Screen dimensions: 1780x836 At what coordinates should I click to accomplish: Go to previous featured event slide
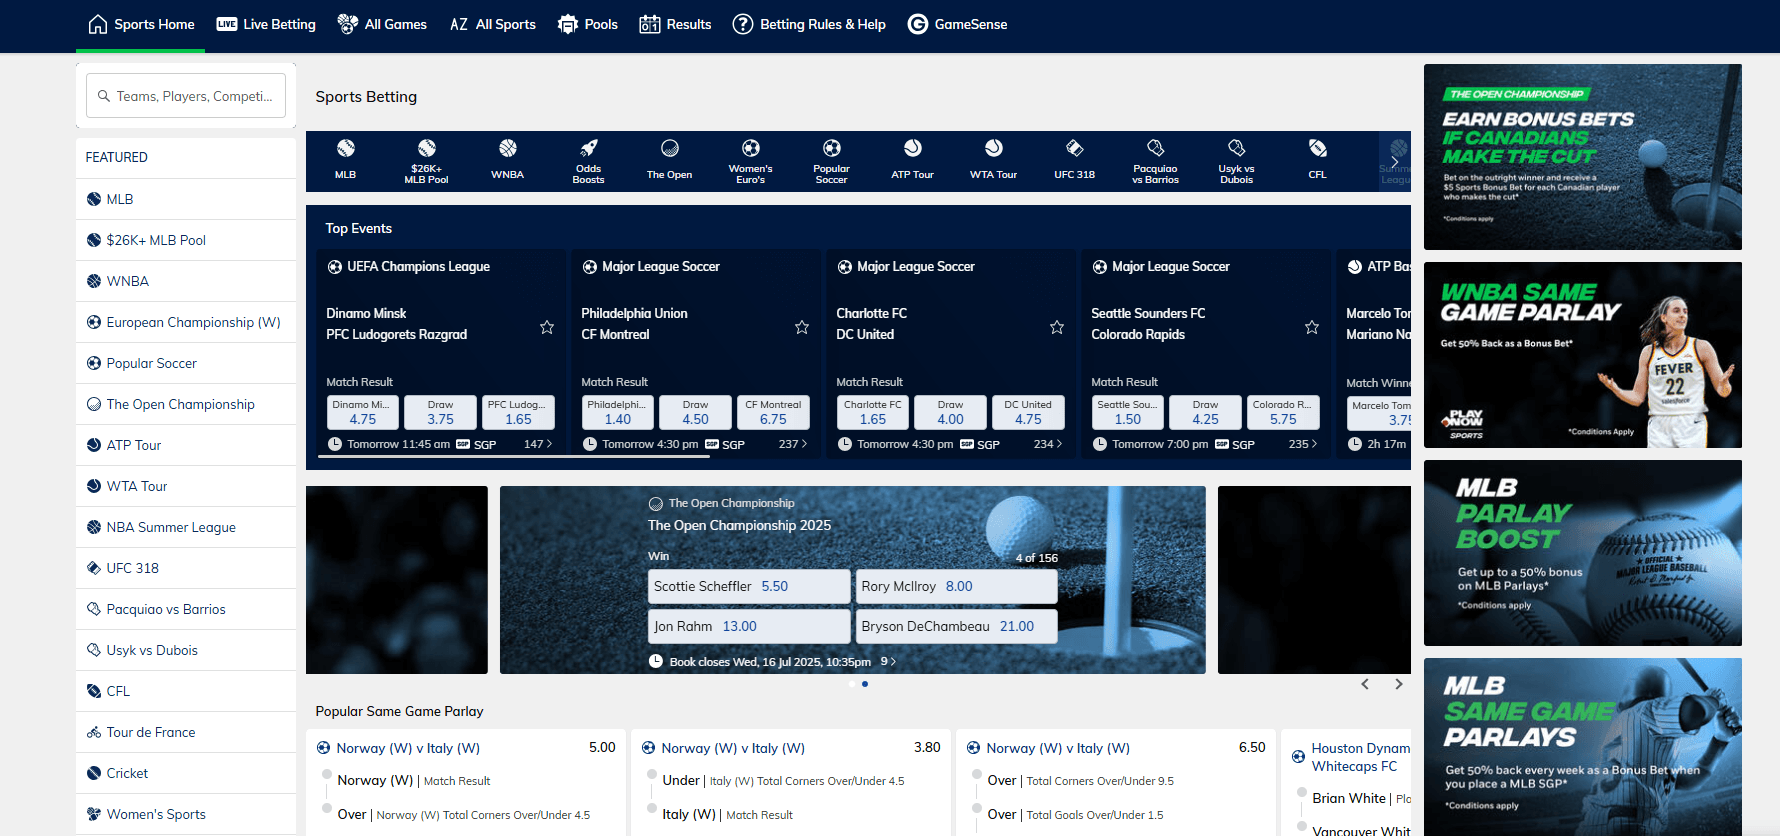click(1365, 684)
